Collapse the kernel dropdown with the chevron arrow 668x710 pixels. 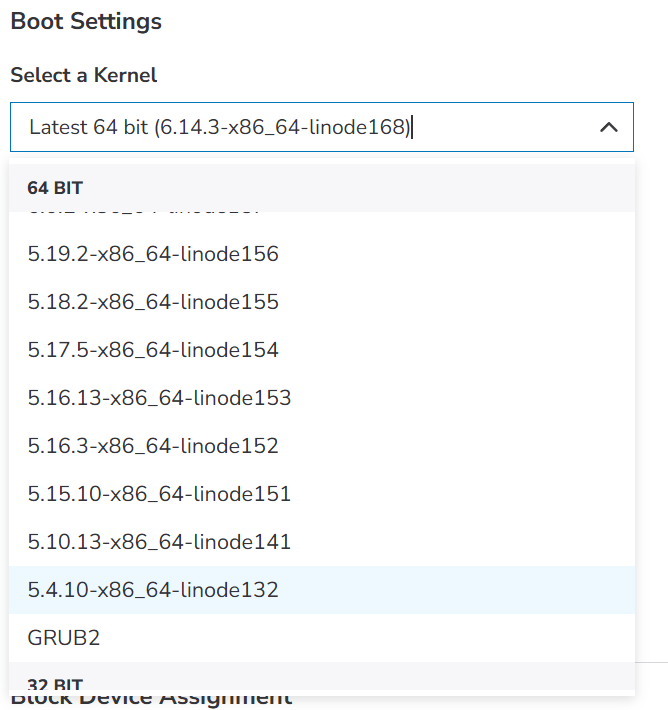[x=609, y=127]
